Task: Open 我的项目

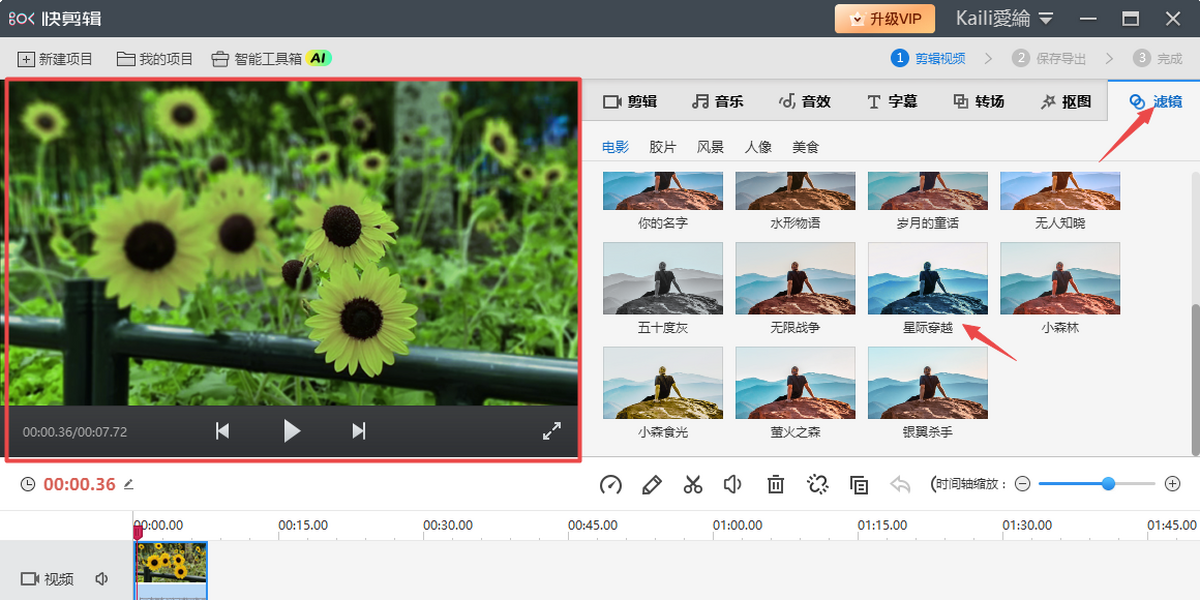Action: [155, 59]
